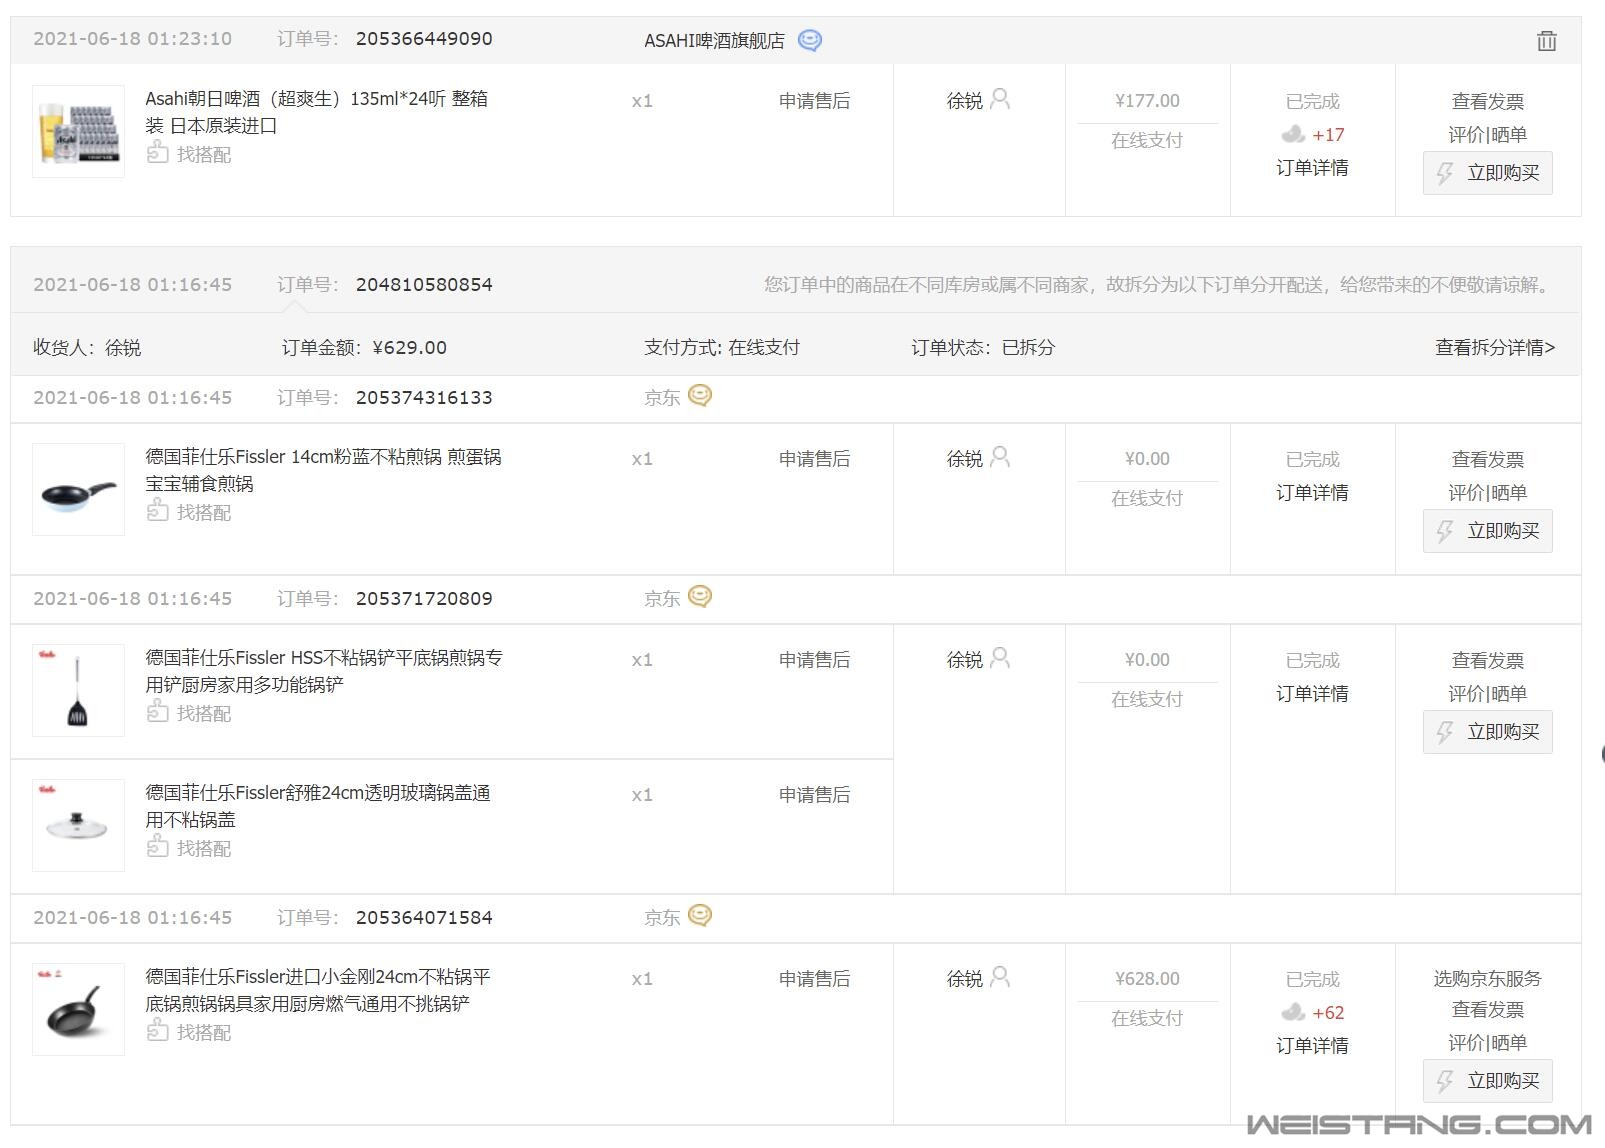1605x1148 pixels.
Task: Click the 找搭配 icon under 14cm frying pan
Action: (157, 510)
